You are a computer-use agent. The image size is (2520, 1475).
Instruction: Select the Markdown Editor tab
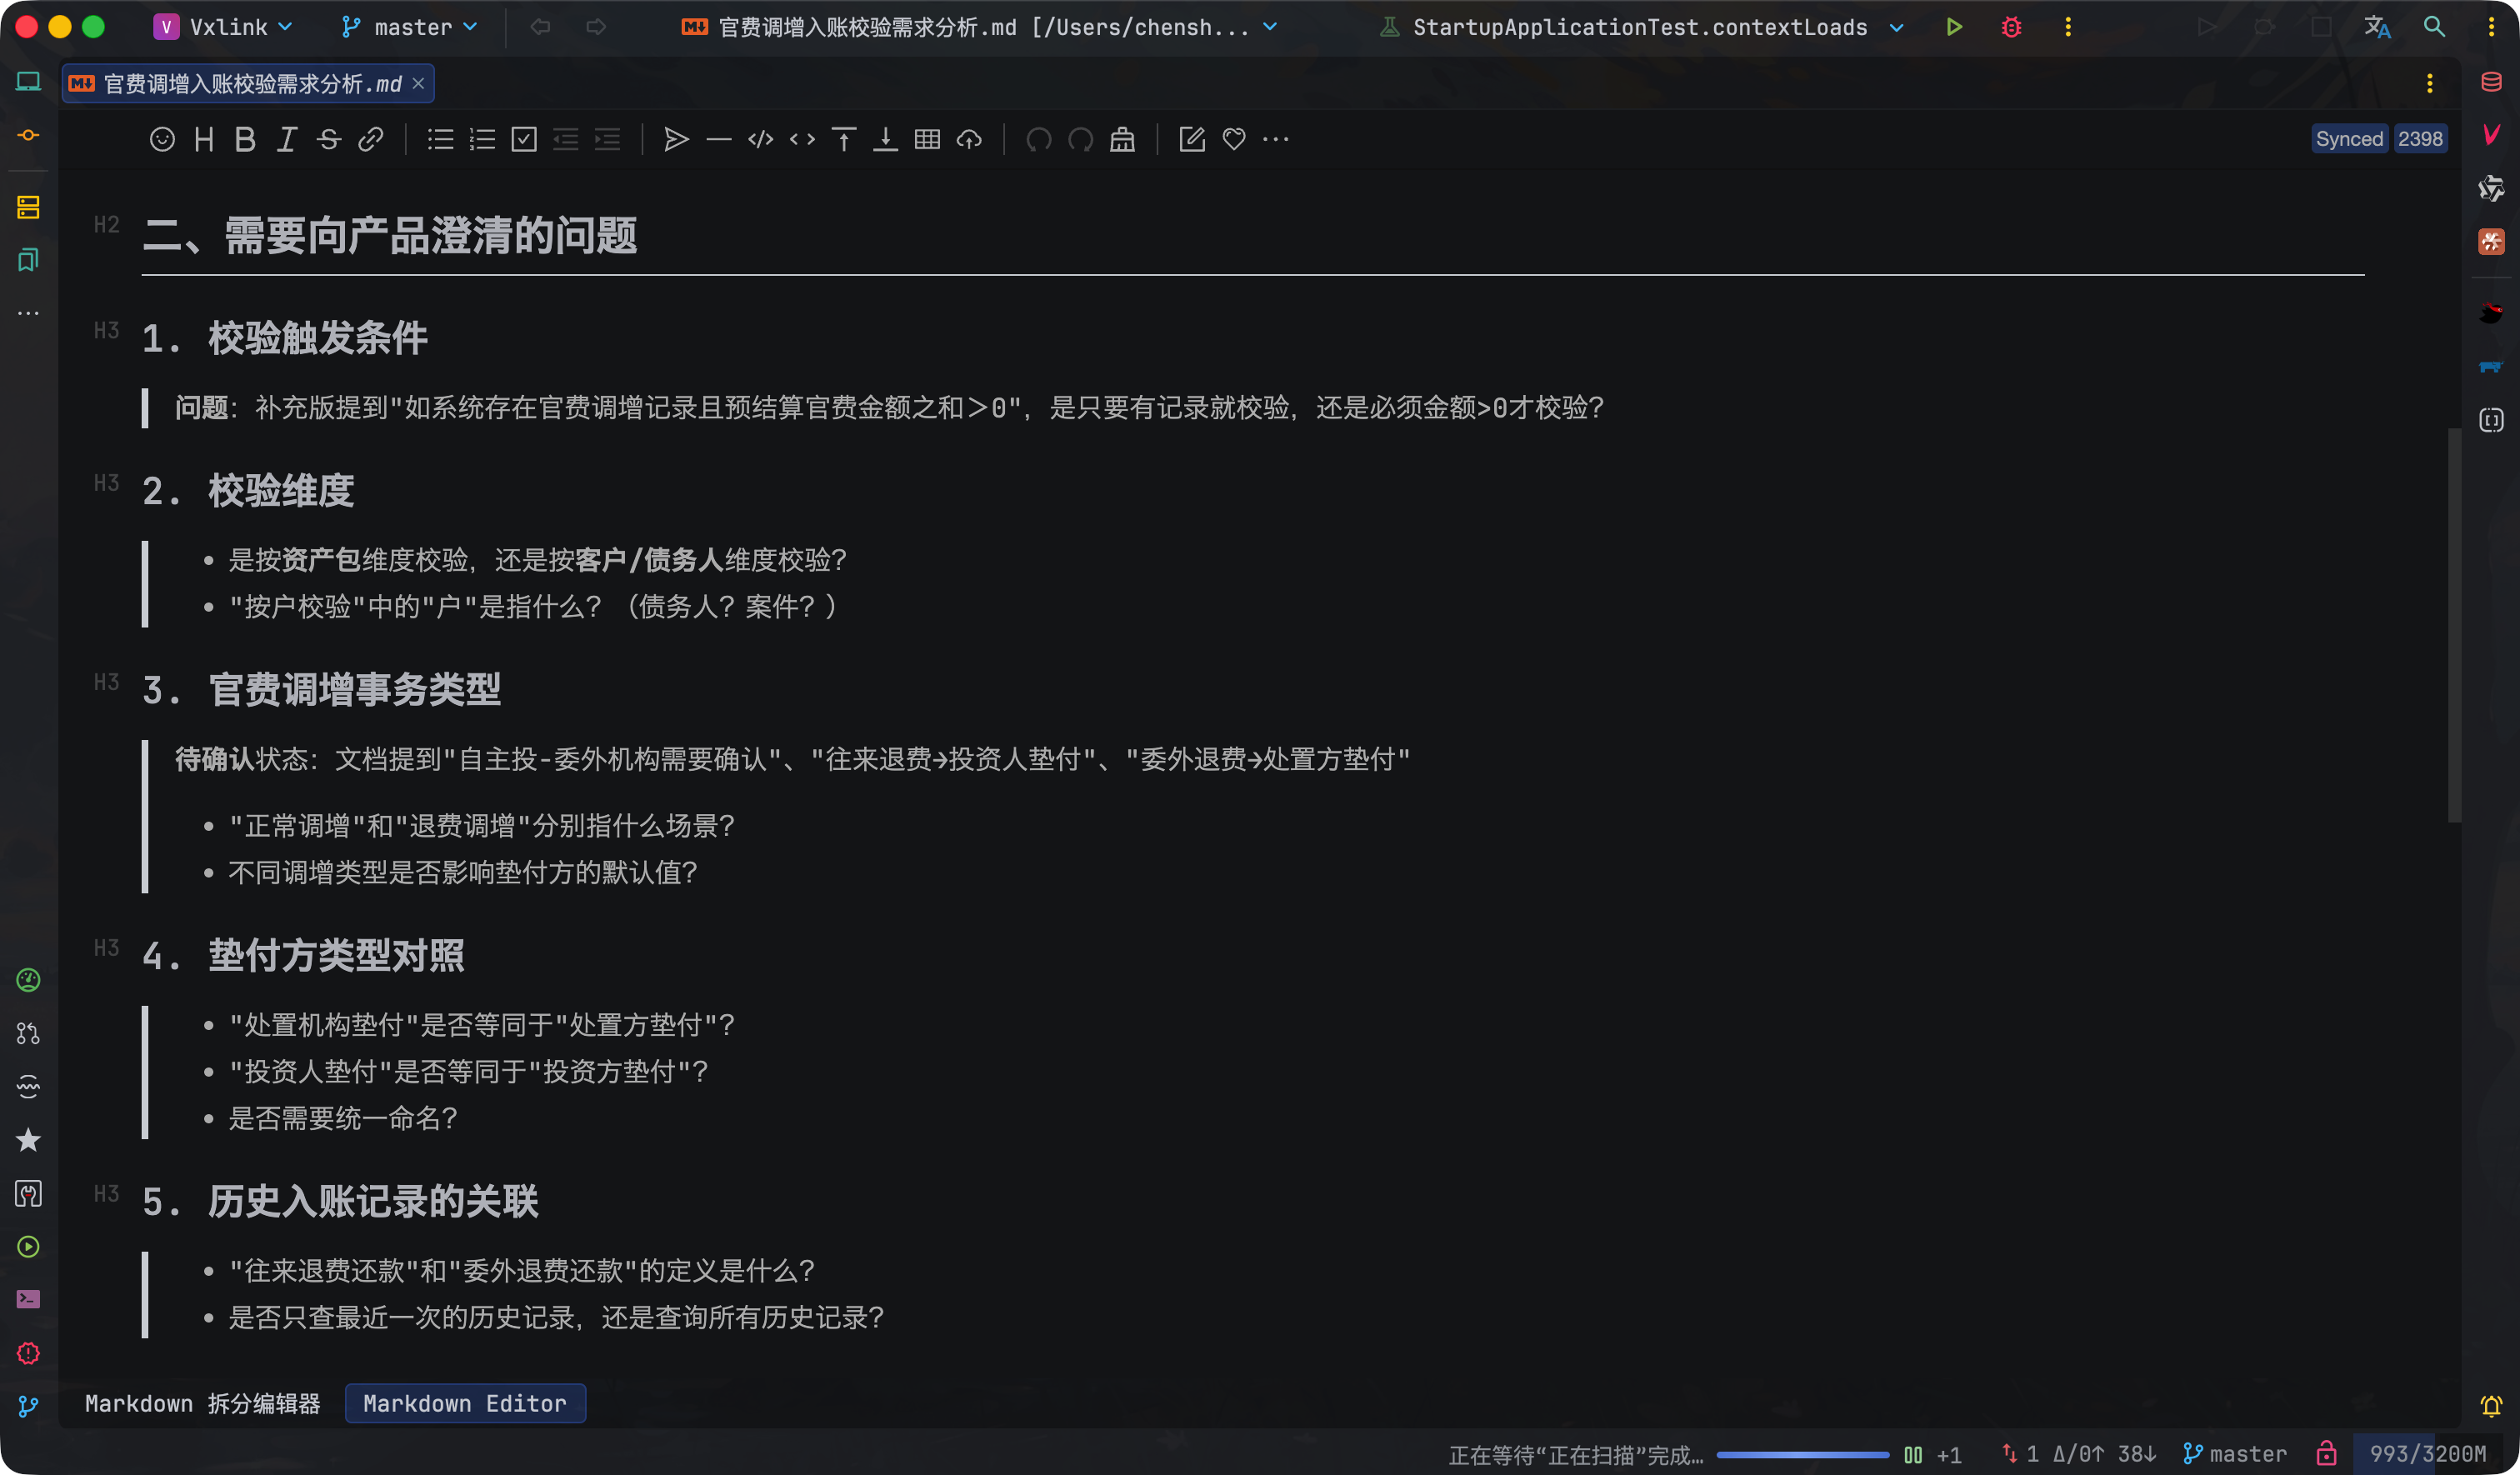(x=465, y=1403)
